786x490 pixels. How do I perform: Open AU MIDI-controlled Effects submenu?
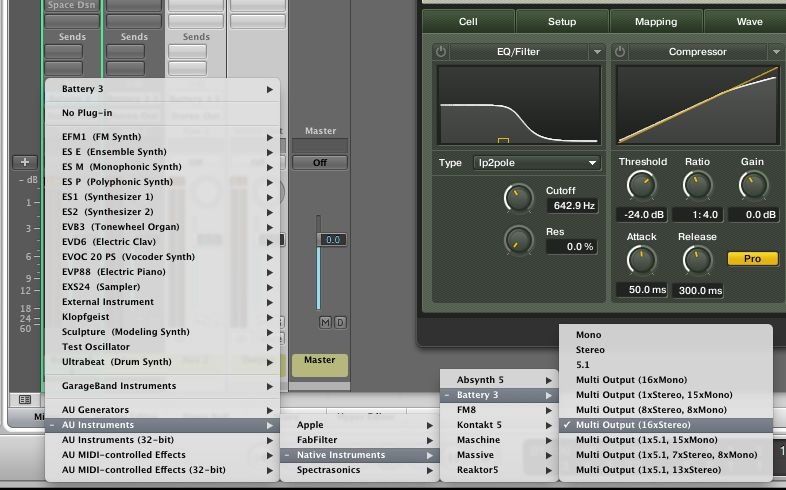162,455
